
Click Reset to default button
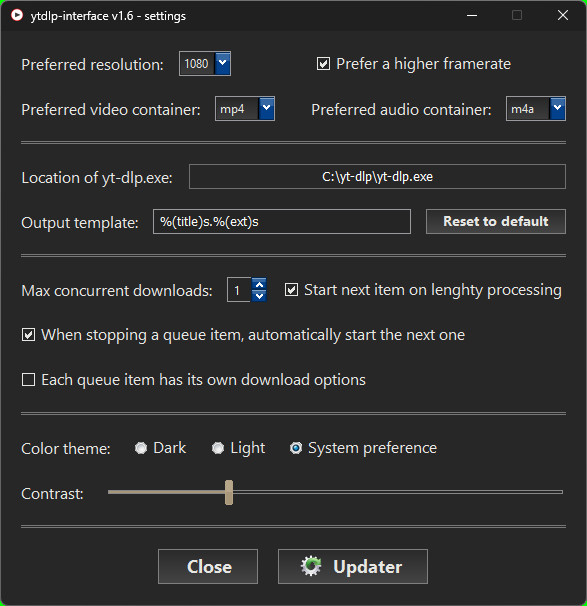[496, 221]
